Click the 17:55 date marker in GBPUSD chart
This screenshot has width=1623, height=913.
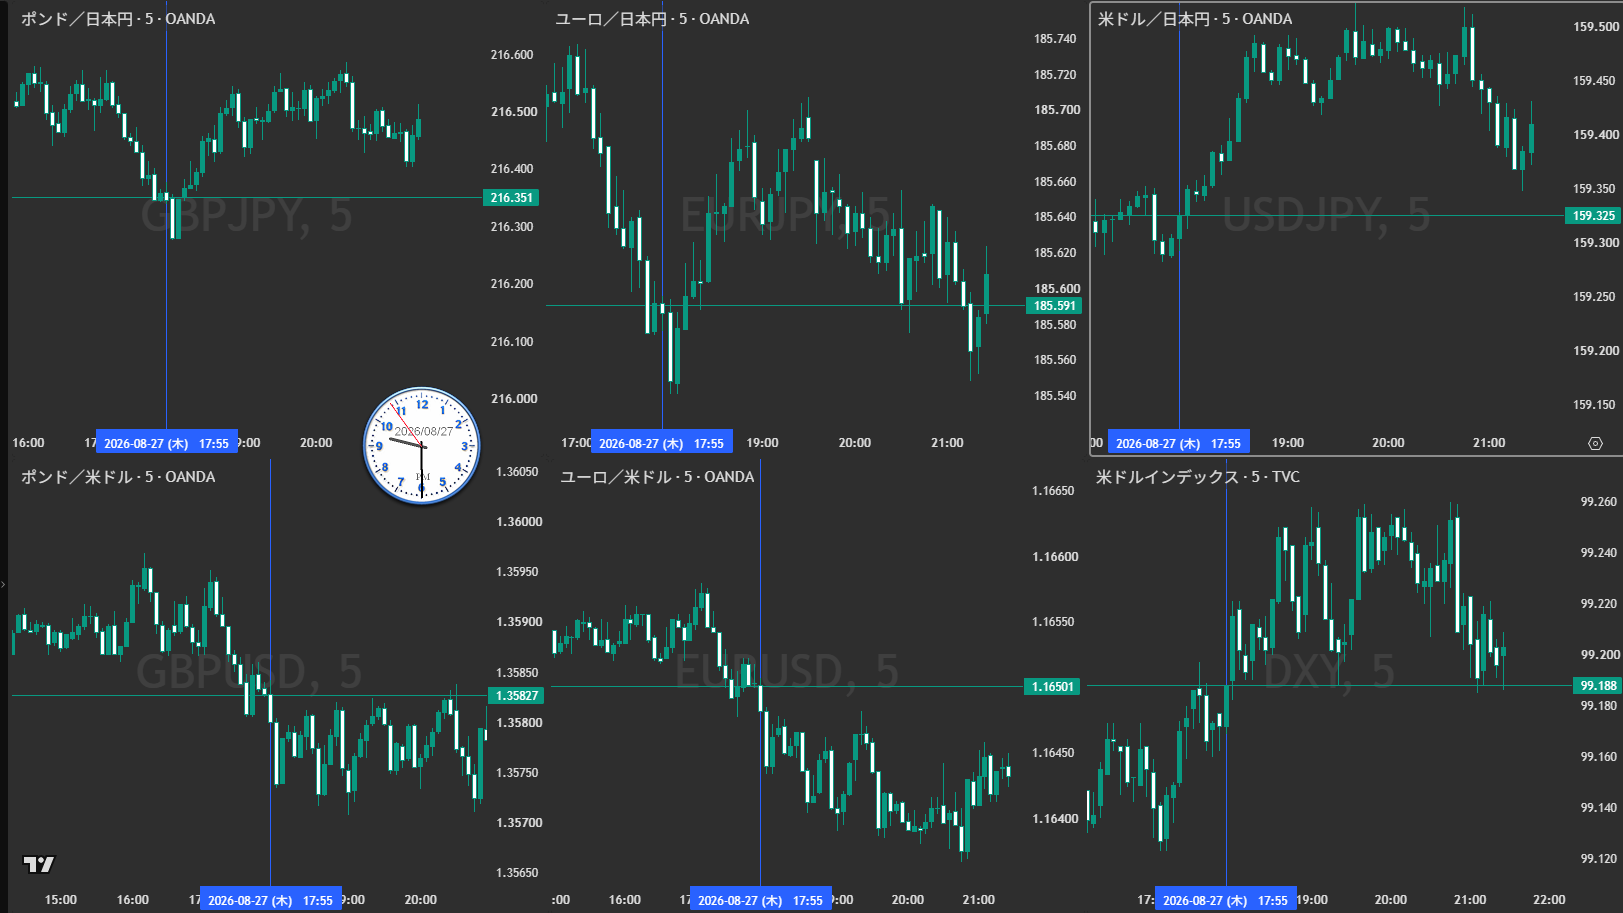click(271, 900)
